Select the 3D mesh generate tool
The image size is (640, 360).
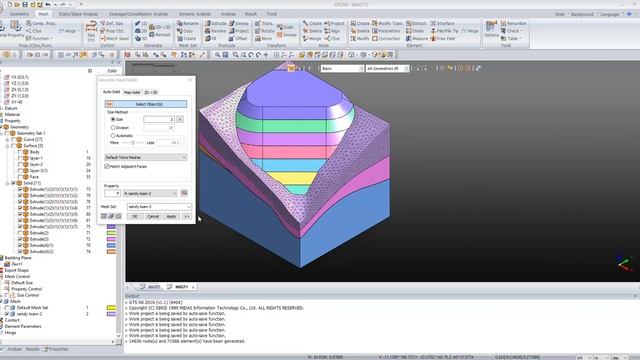pos(140,38)
